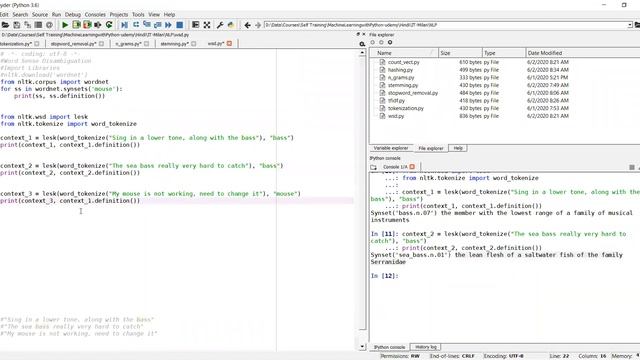Click the debugger Step icon

136,25
